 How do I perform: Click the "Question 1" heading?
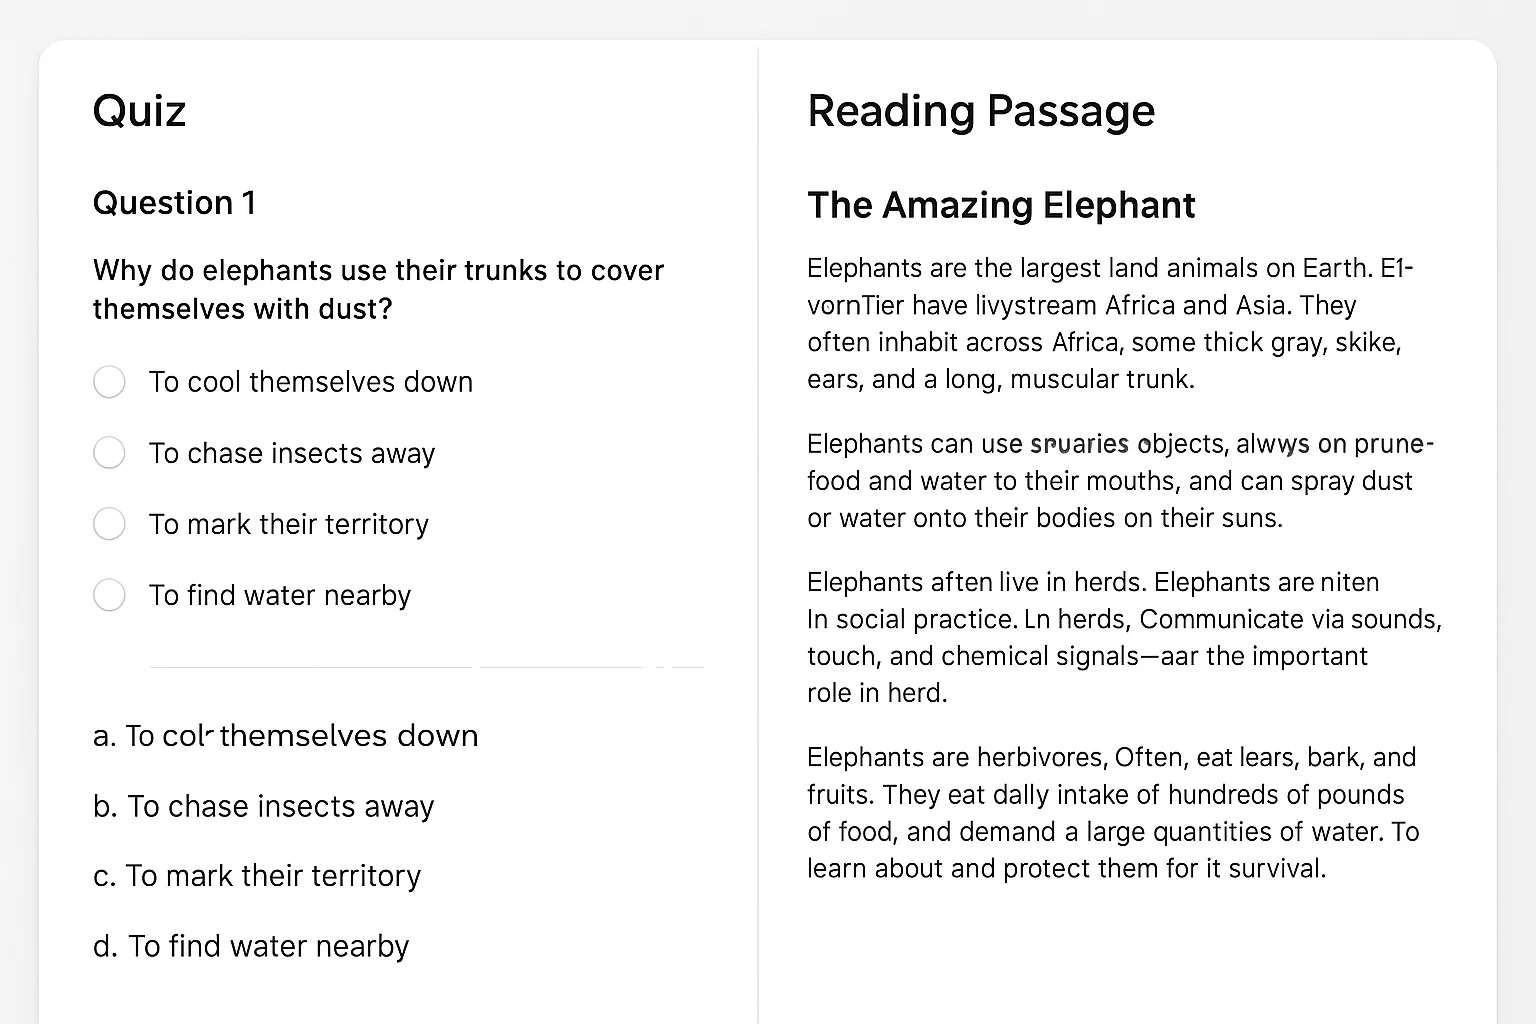[x=174, y=203]
